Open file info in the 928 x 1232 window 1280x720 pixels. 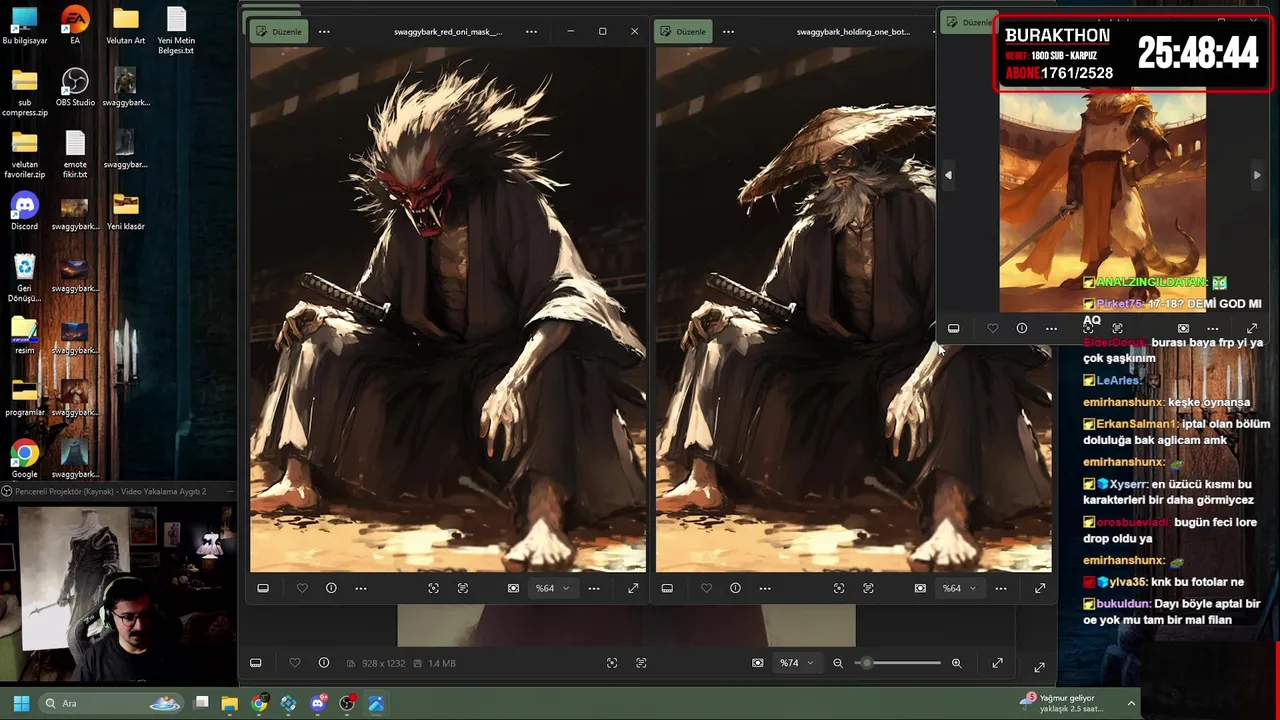pos(324,663)
